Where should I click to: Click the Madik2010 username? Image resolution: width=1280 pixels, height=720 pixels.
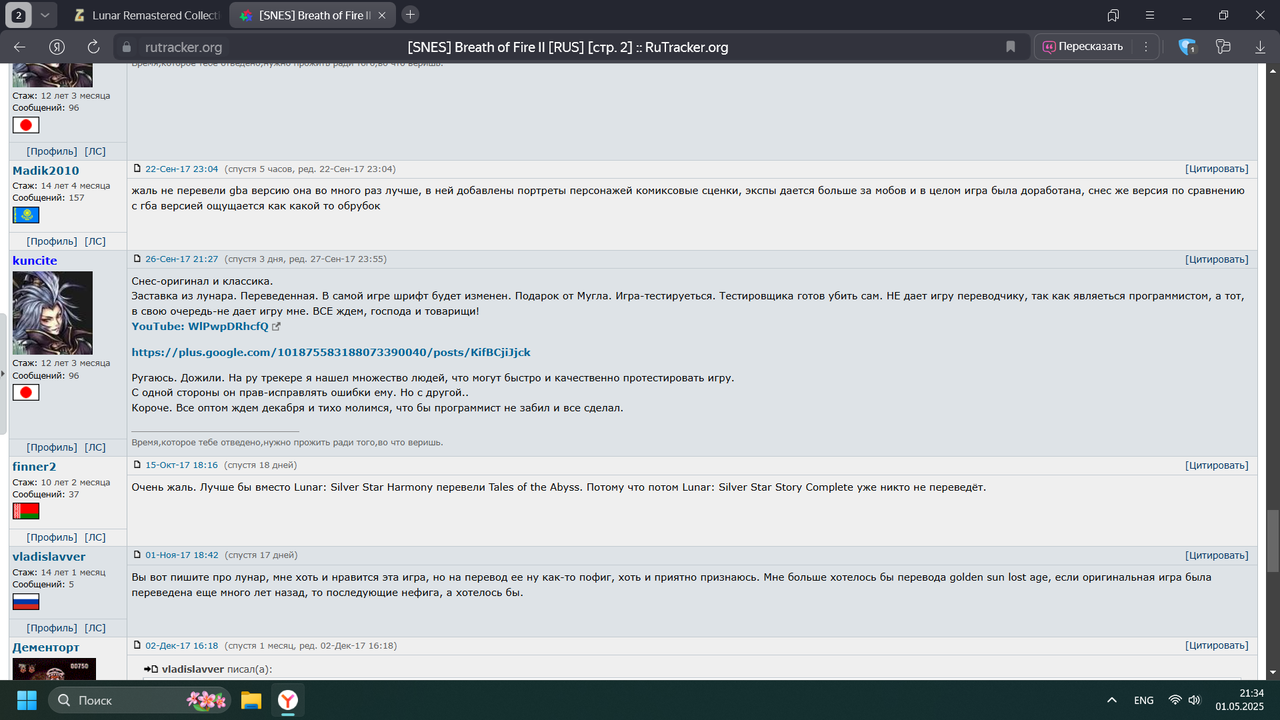pyautogui.click(x=45, y=171)
